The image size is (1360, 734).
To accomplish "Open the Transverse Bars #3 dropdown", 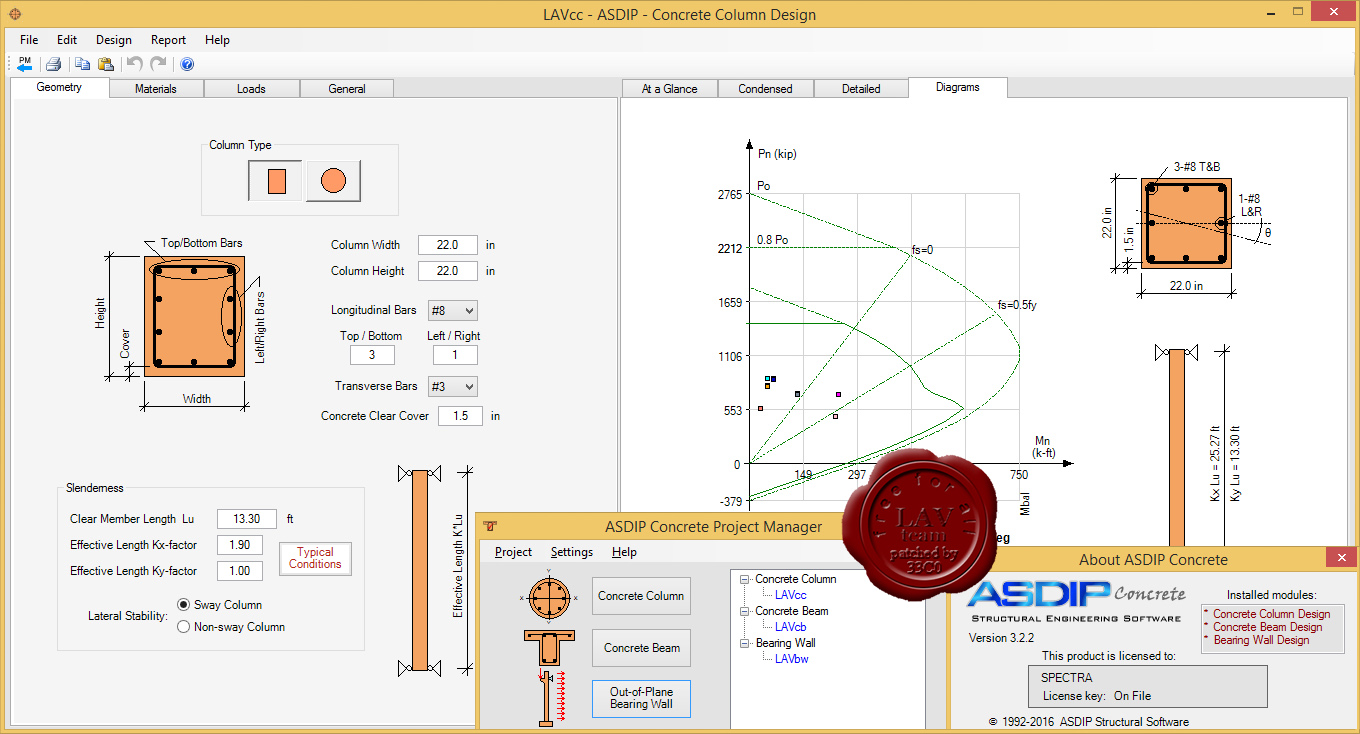I will (452, 386).
